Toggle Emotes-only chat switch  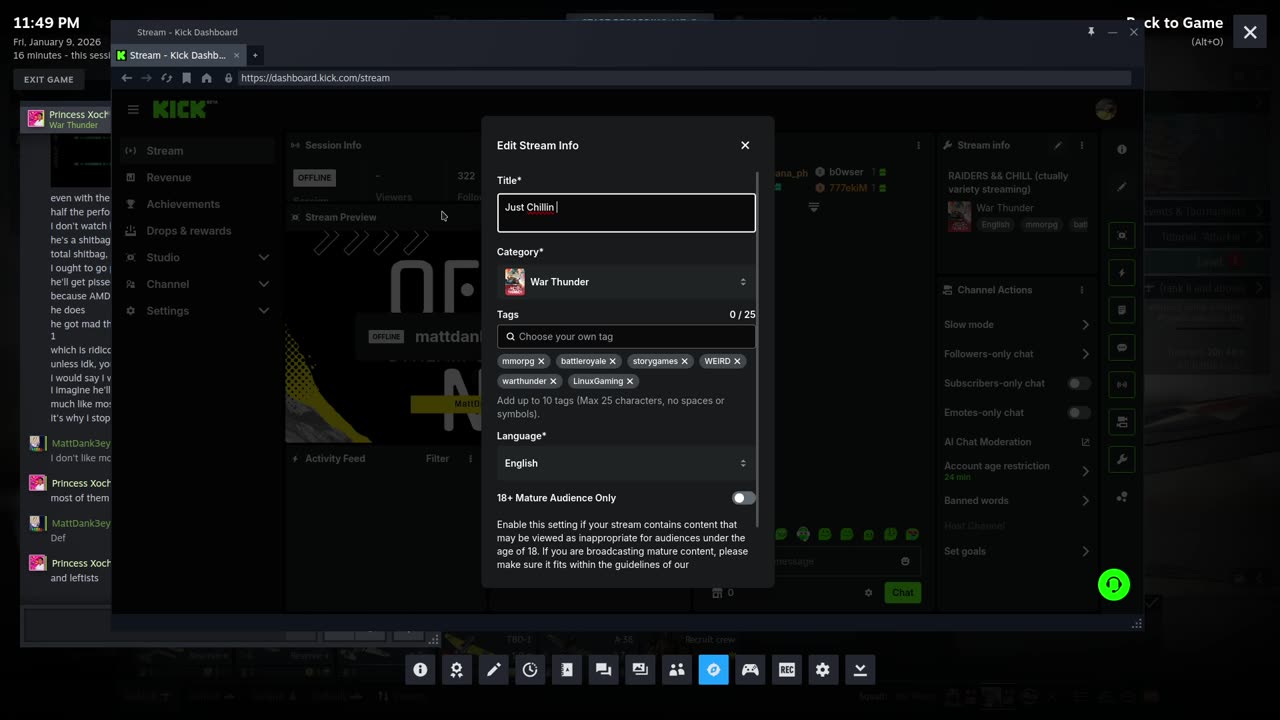[x=1079, y=412]
